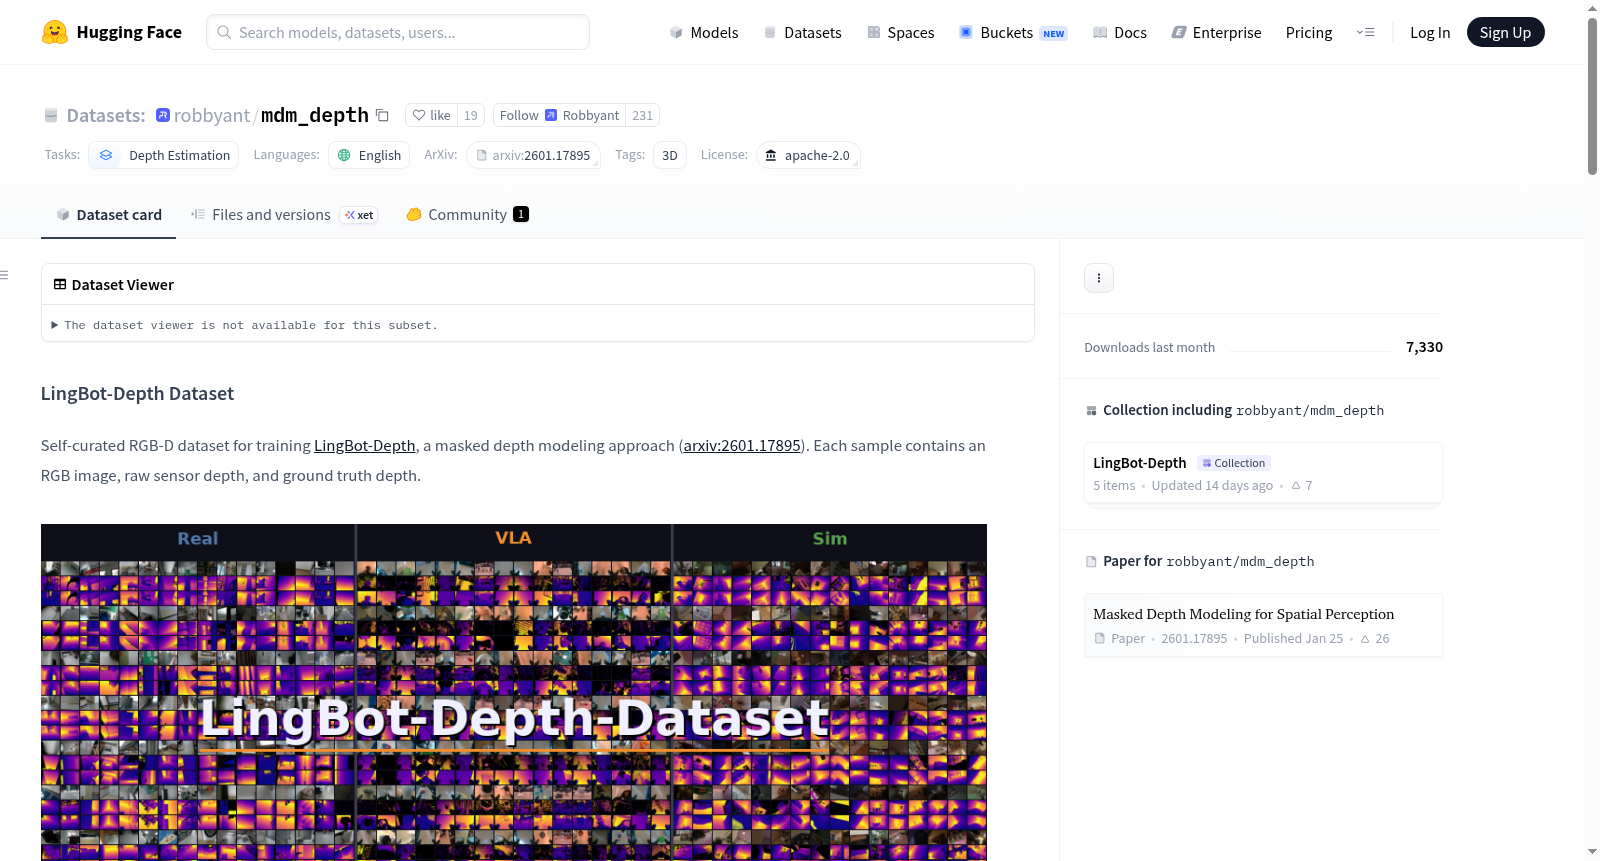This screenshot has width=1600, height=861.
Task: Click Log In link
Action: (x=1430, y=32)
